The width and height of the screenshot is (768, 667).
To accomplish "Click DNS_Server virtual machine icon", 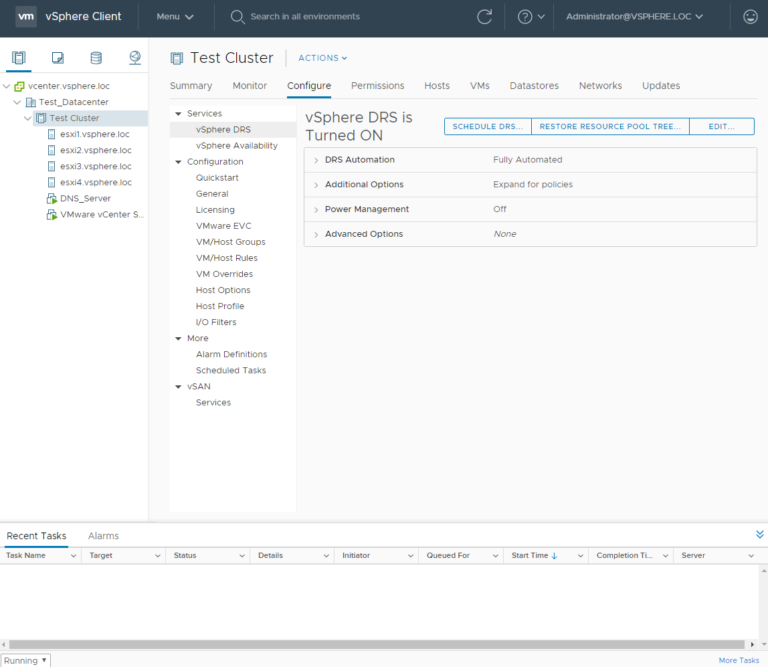I will click(x=51, y=199).
